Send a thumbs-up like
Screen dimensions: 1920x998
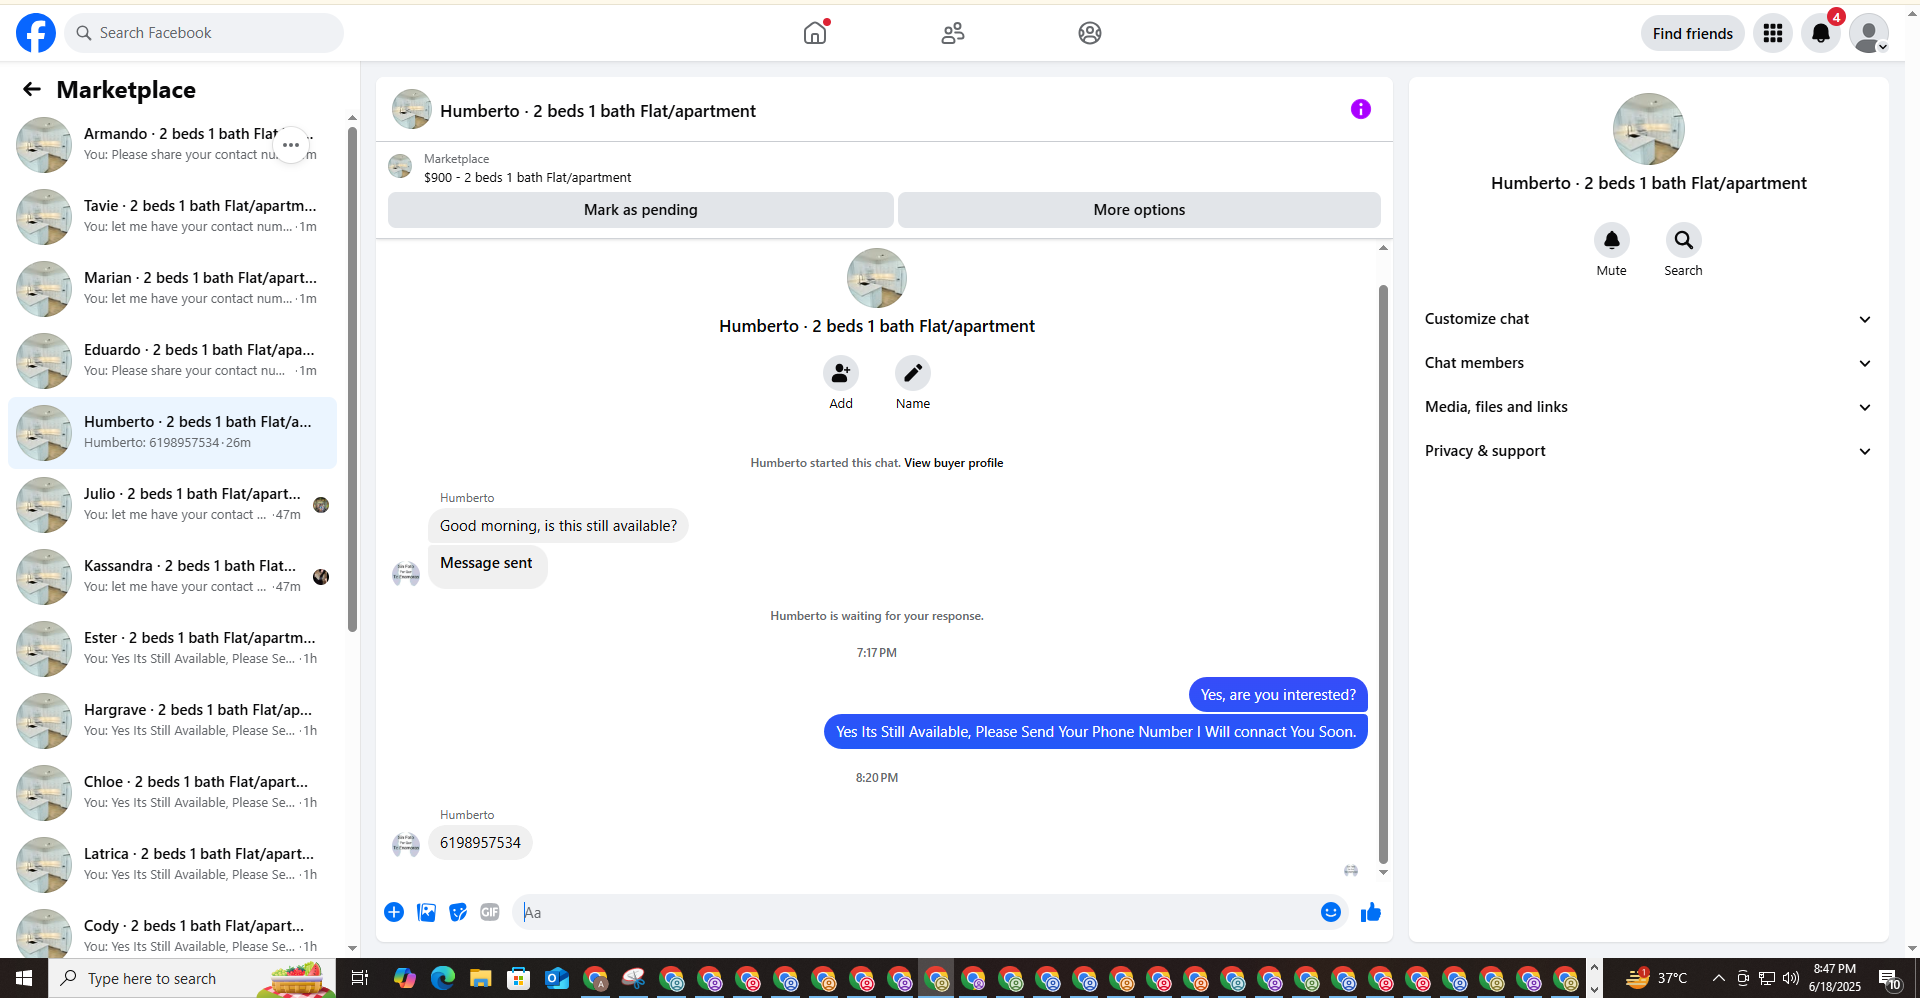1371,912
